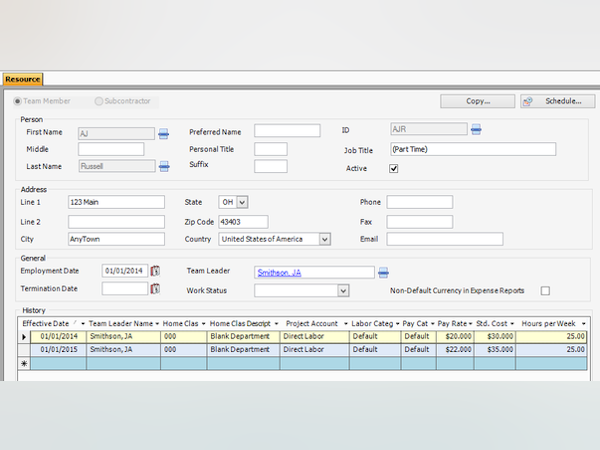This screenshot has height=450, width=600.
Task: Click the City field containing AnyTown
Action: (116, 239)
